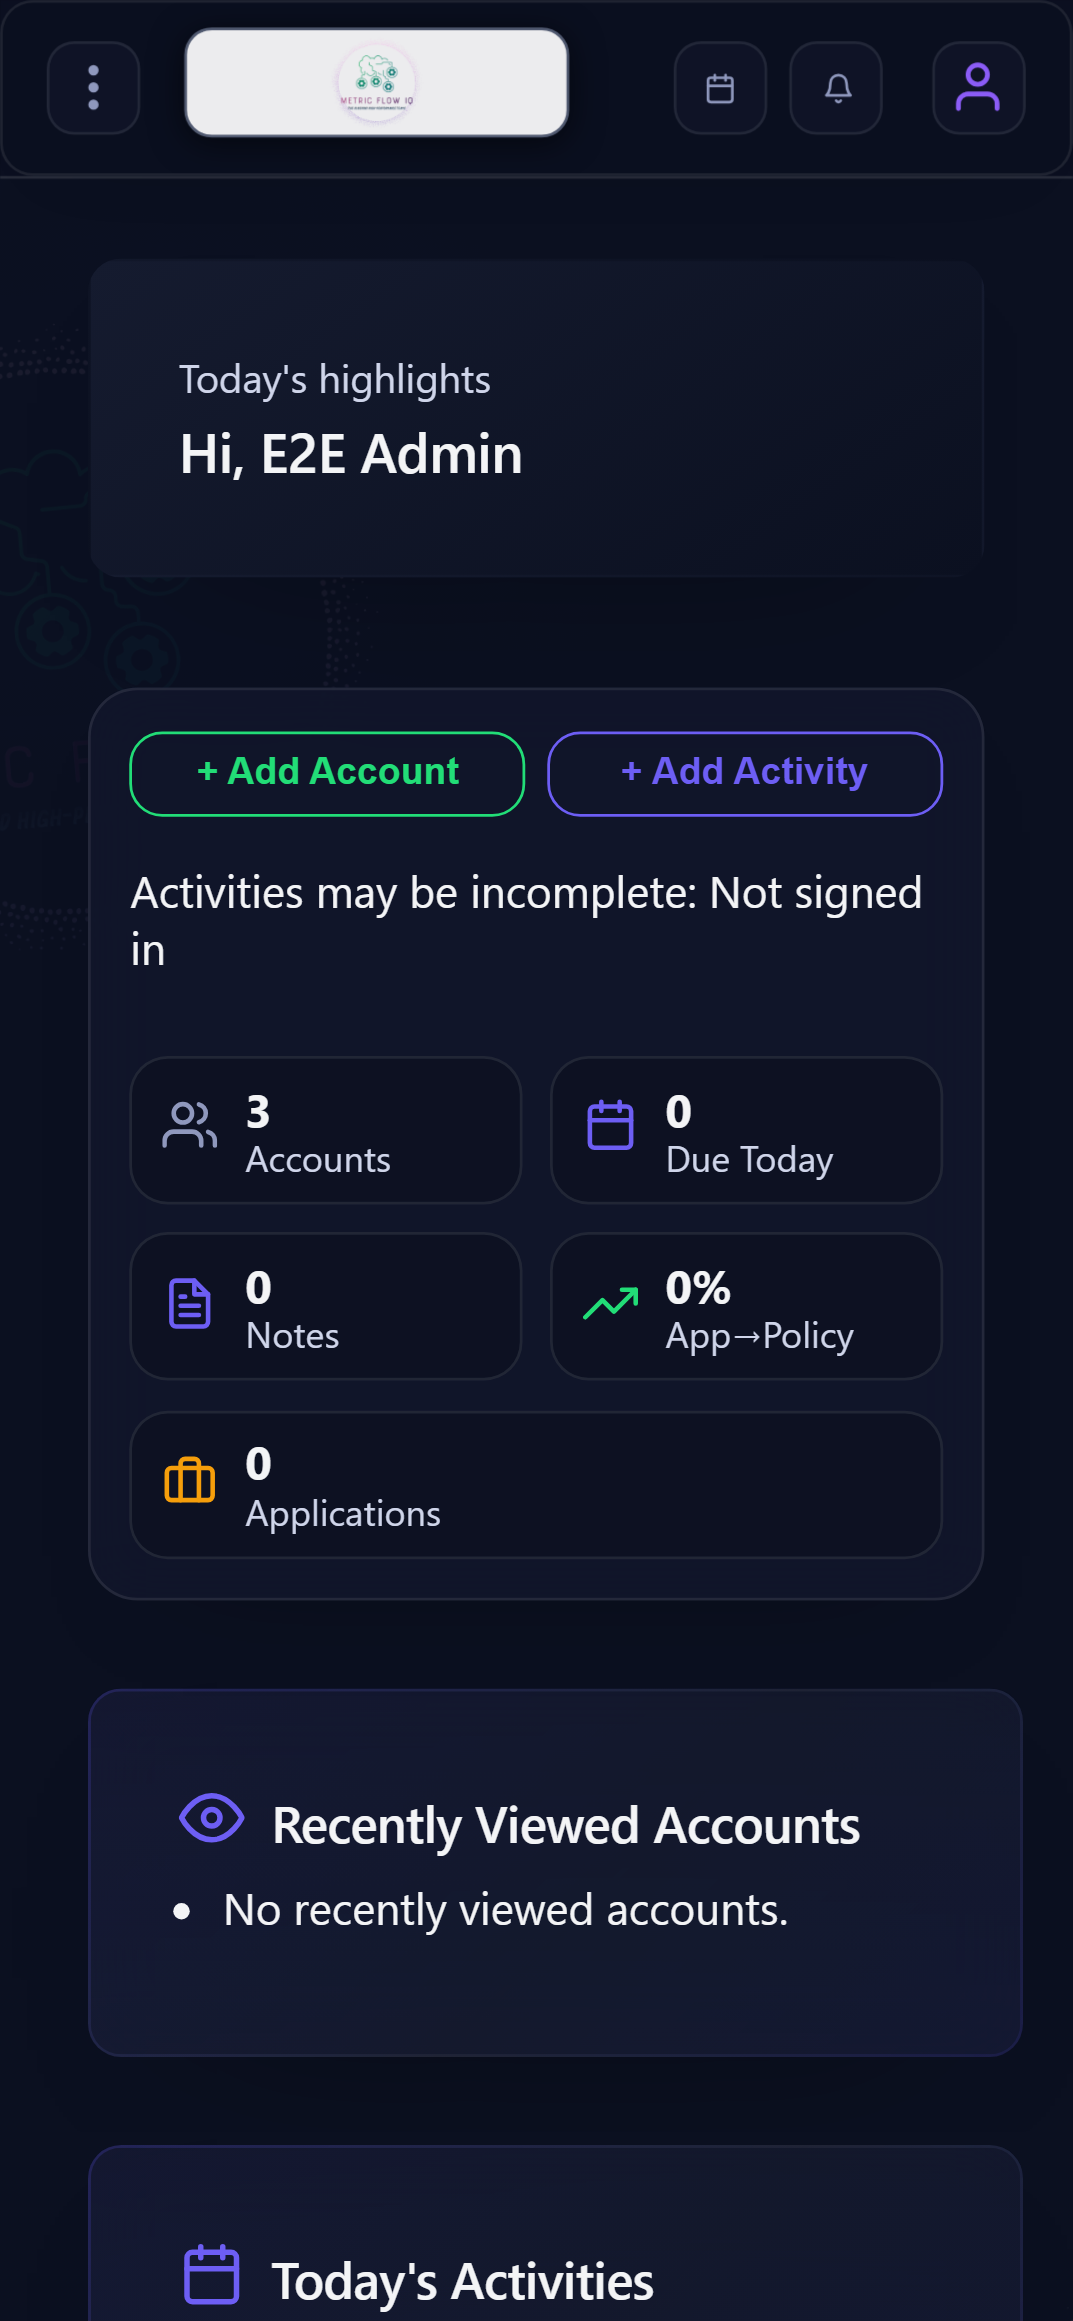The width and height of the screenshot is (1073, 2321).
Task: Open the Notes stat card
Action: [x=326, y=1306]
